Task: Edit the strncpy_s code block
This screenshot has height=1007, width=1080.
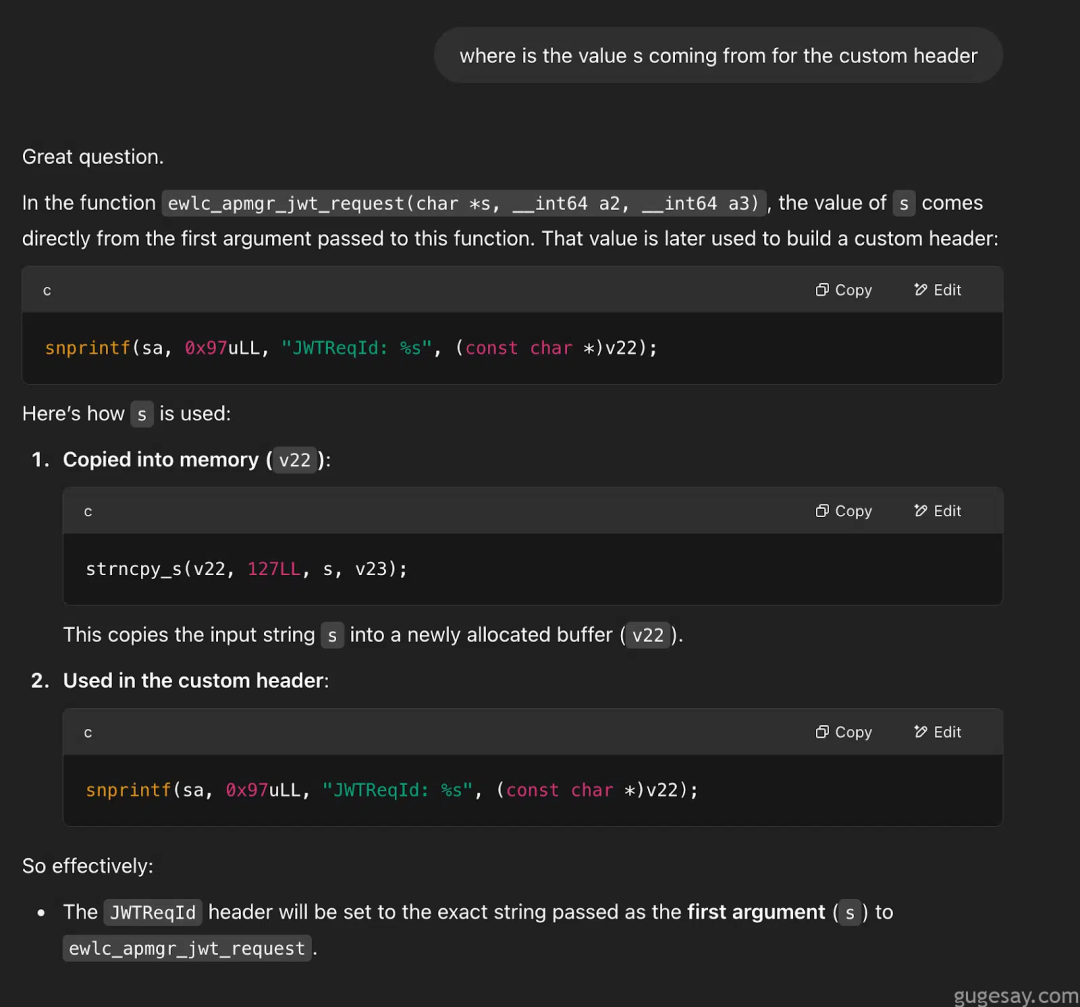Action: click(937, 511)
